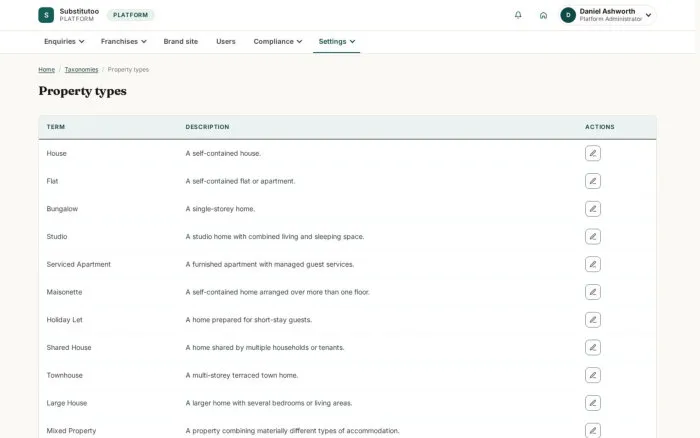Select the 'Shared House' term cell

69,347
